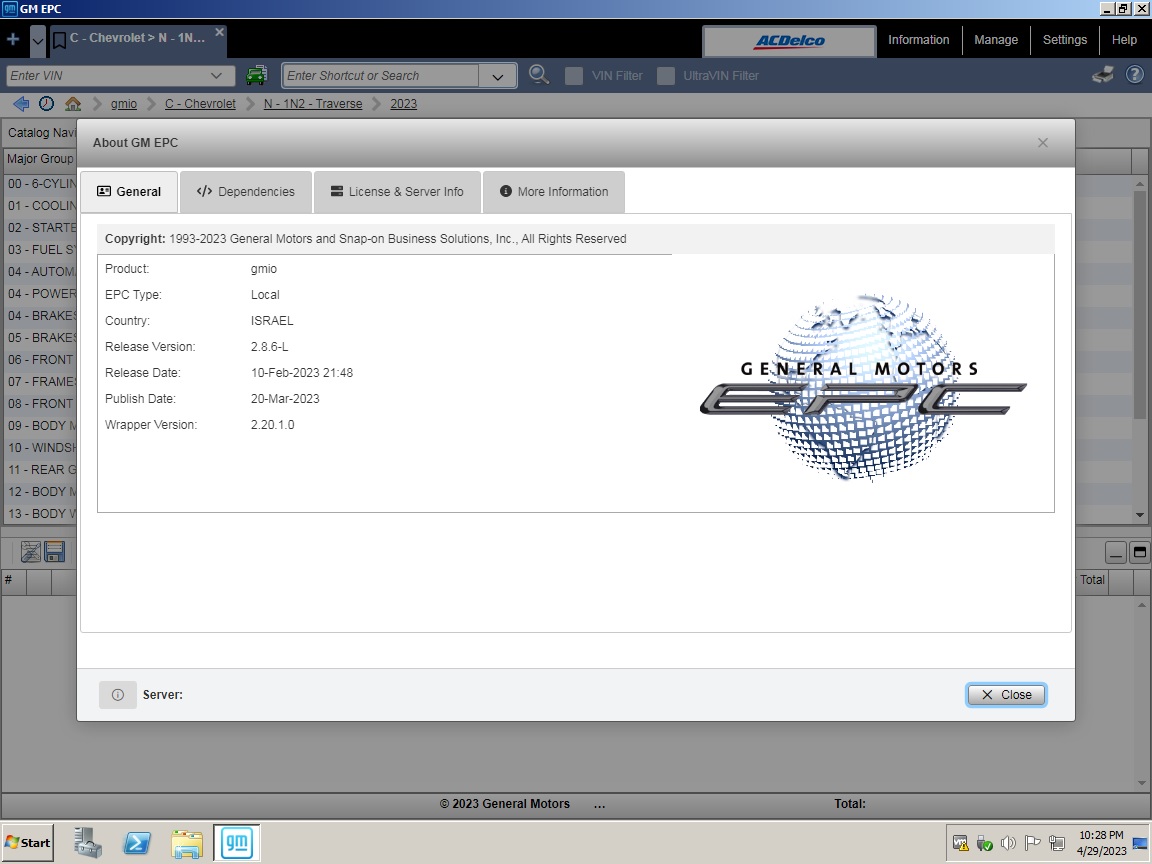This screenshot has width=1152, height=864.
Task: Open the Information menu
Action: (918, 40)
